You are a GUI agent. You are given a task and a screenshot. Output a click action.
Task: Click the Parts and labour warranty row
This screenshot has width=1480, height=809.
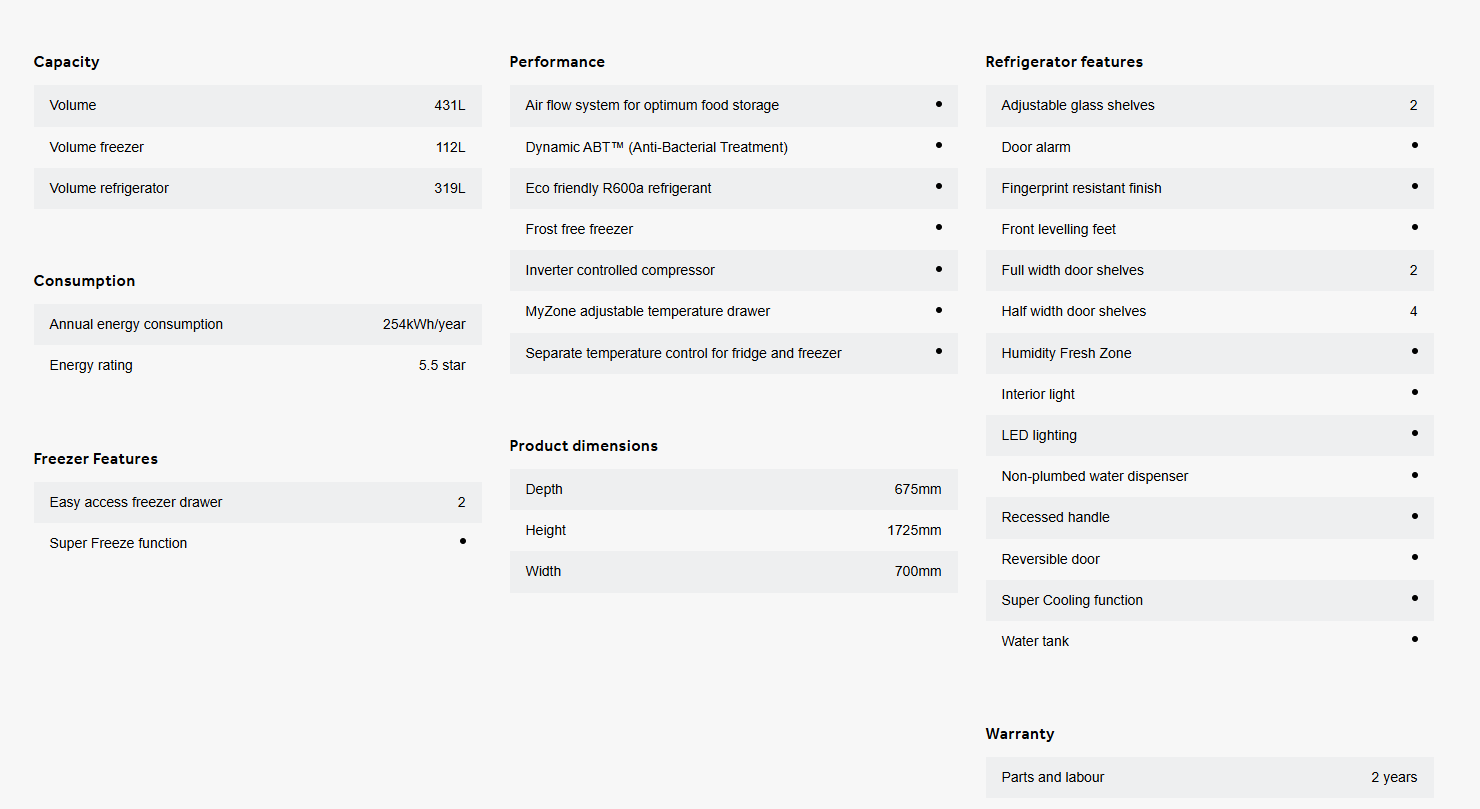coord(1209,777)
